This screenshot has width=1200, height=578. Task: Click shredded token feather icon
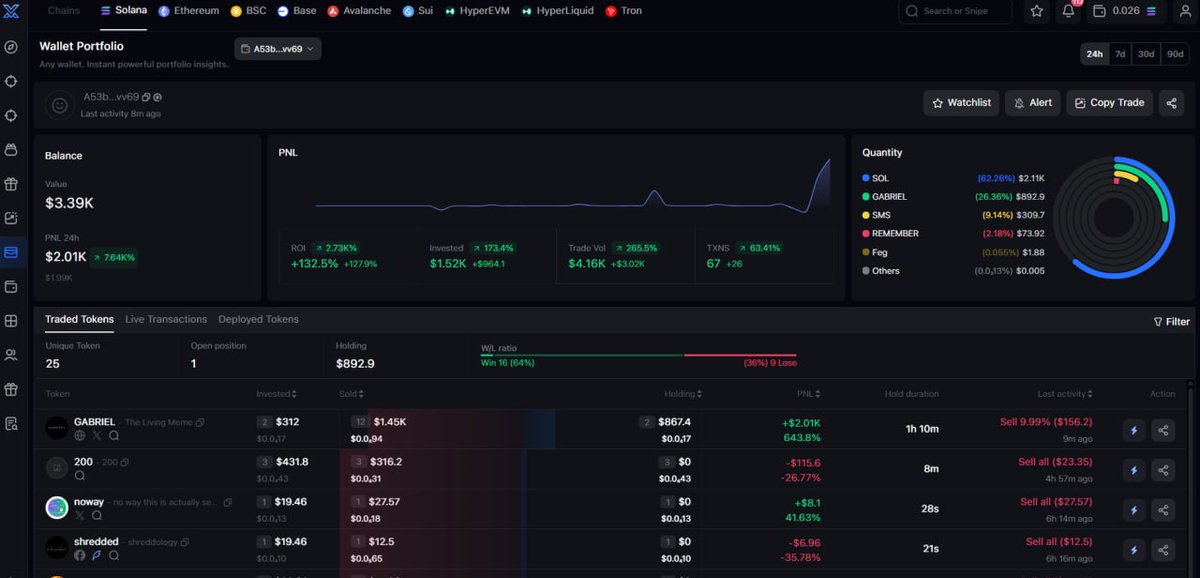[97, 556]
